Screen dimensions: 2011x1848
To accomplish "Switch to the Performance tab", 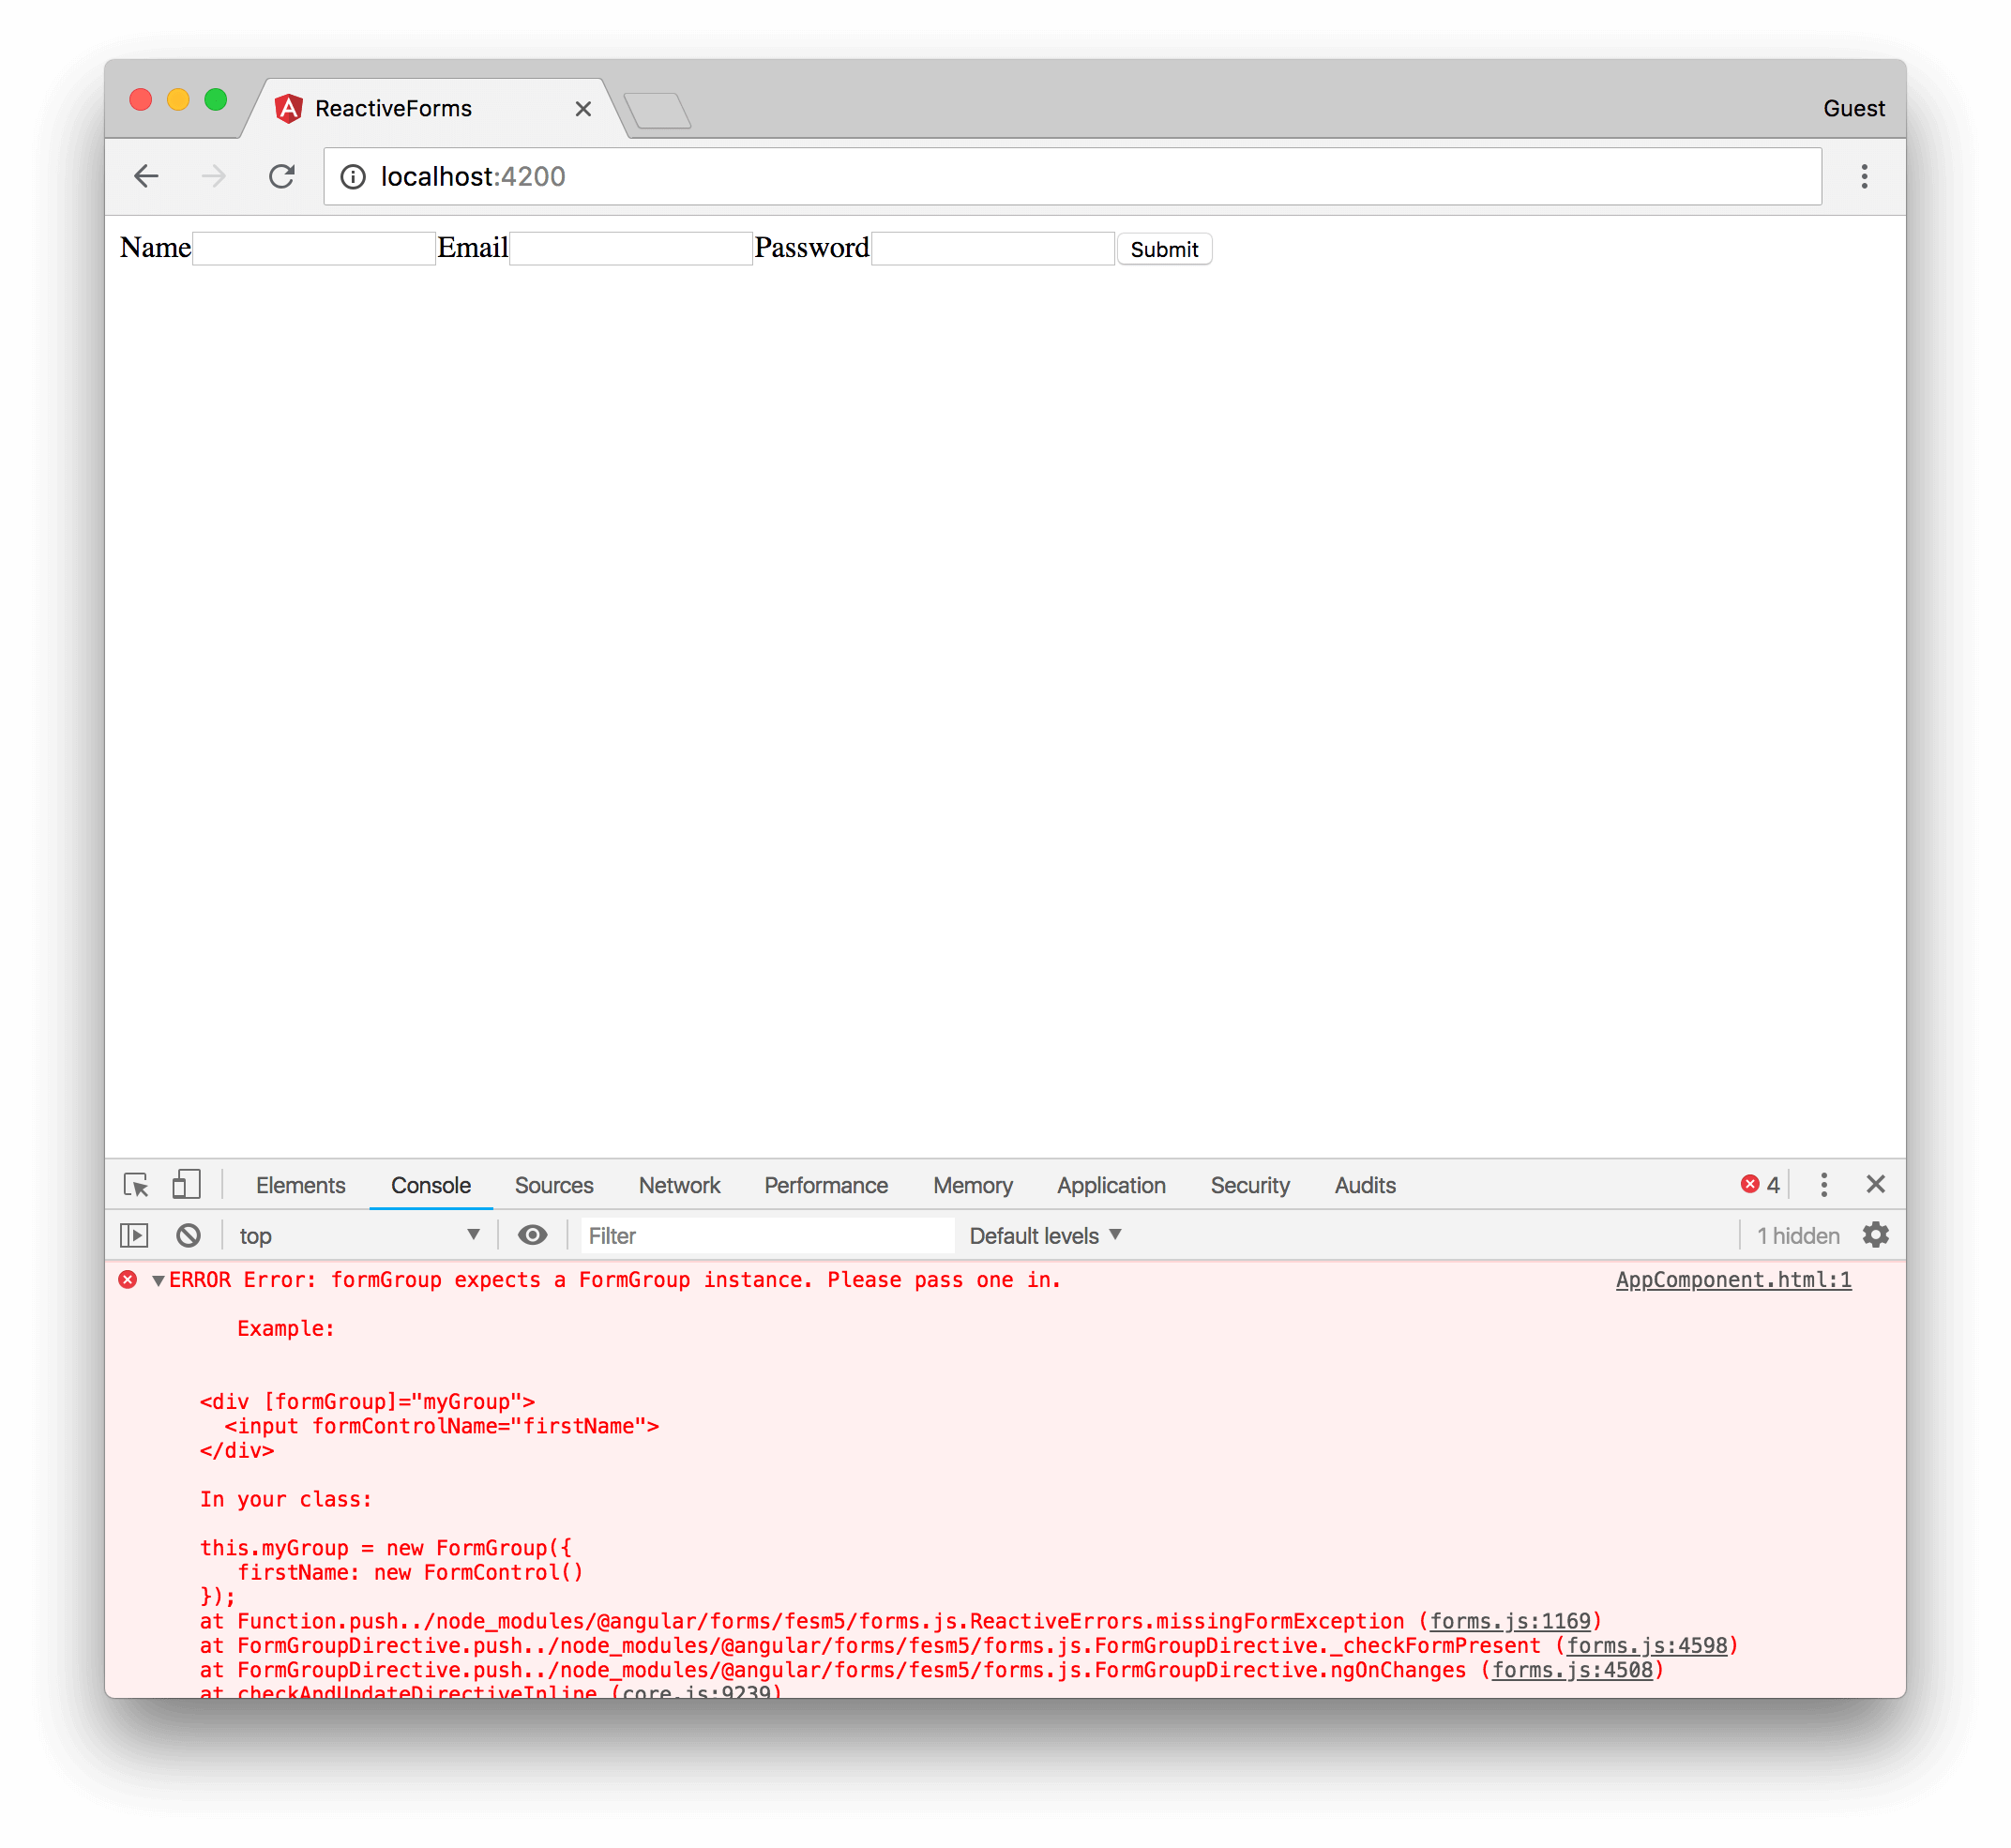I will [x=826, y=1185].
